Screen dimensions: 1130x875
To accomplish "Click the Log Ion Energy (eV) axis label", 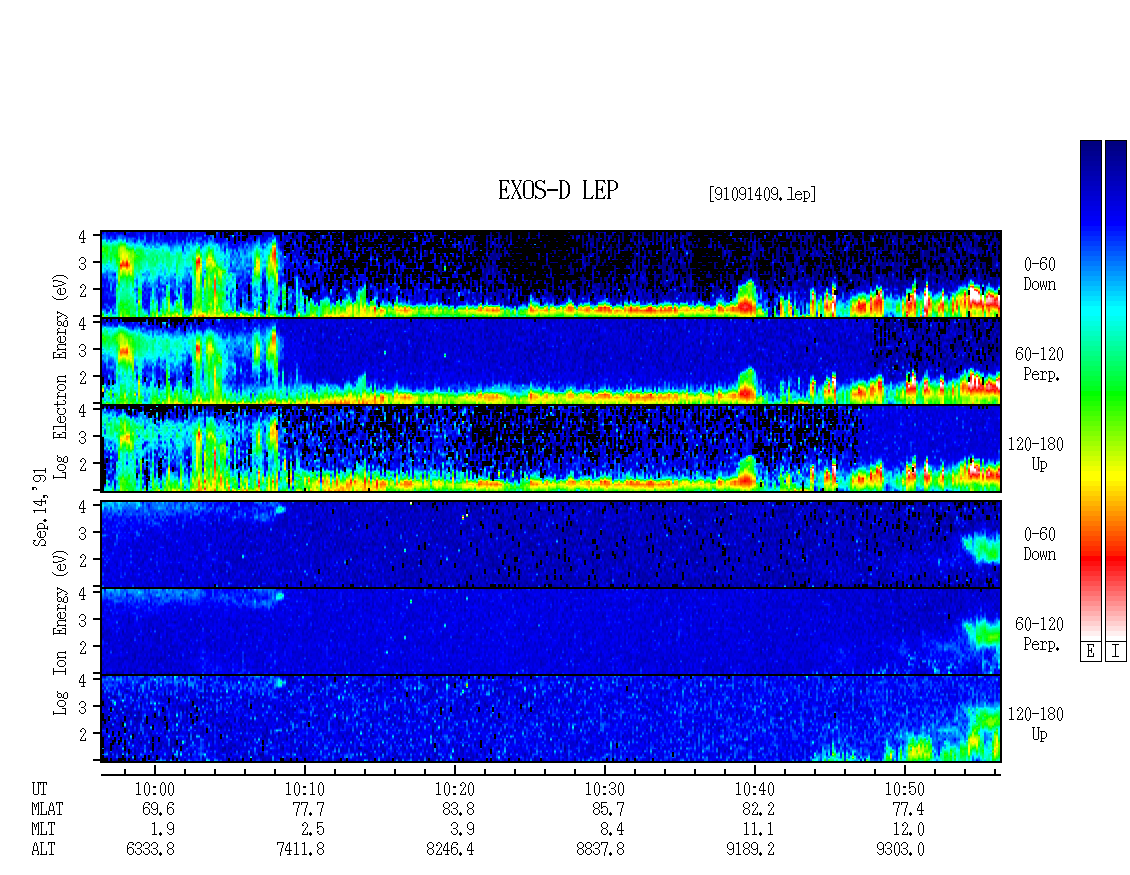I will pos(61,633).
